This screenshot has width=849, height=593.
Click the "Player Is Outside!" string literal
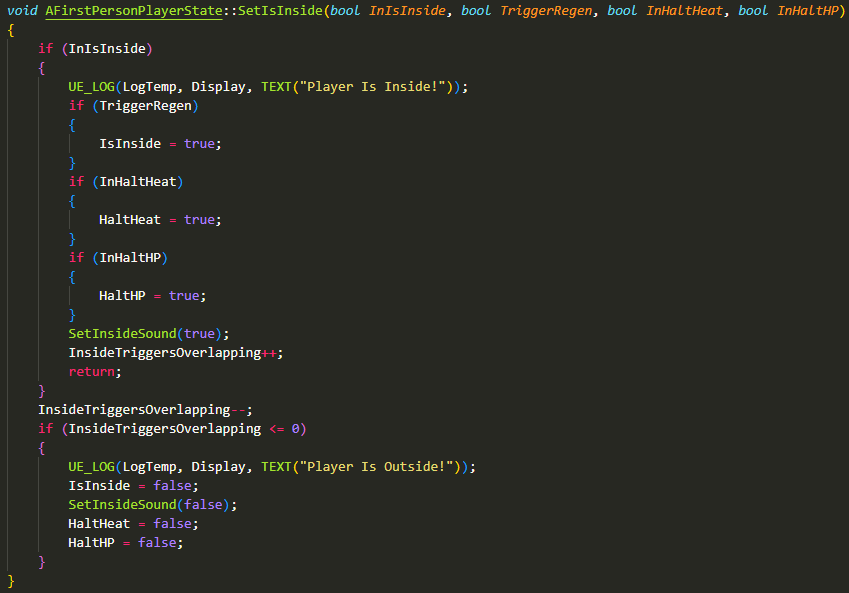[x=379, y=467]
